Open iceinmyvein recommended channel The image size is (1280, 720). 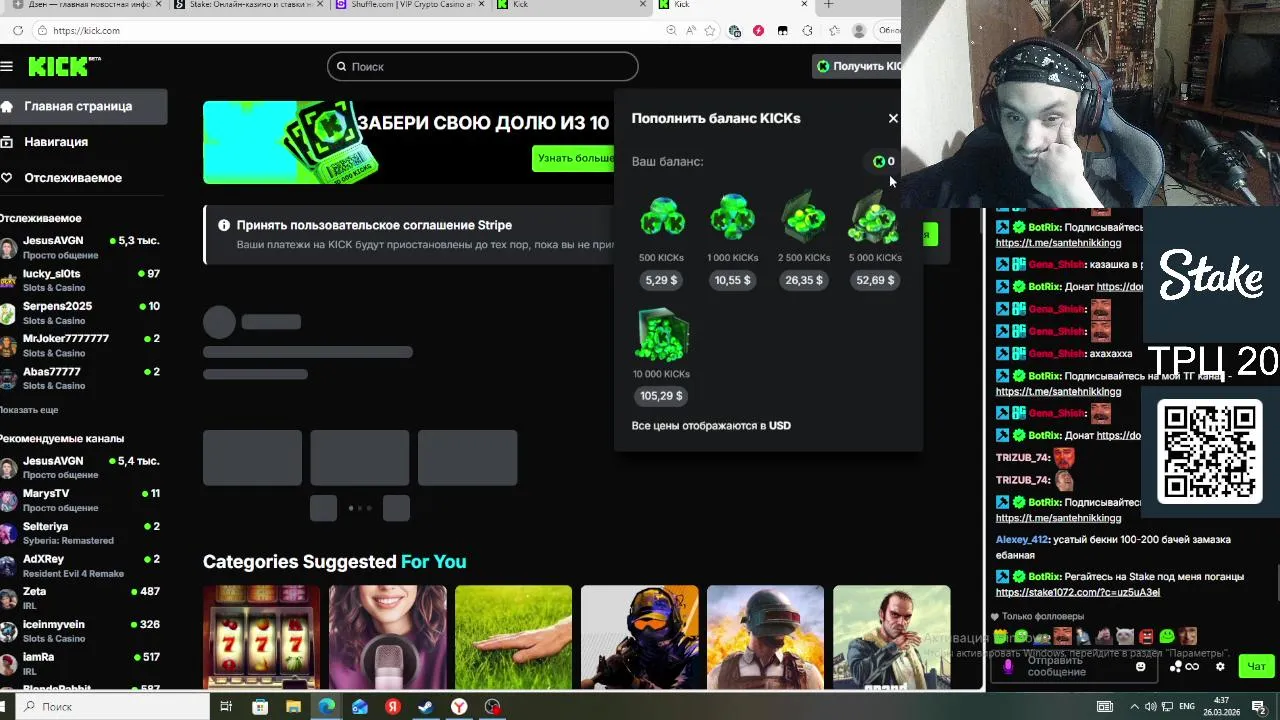[x=80, y=631]
